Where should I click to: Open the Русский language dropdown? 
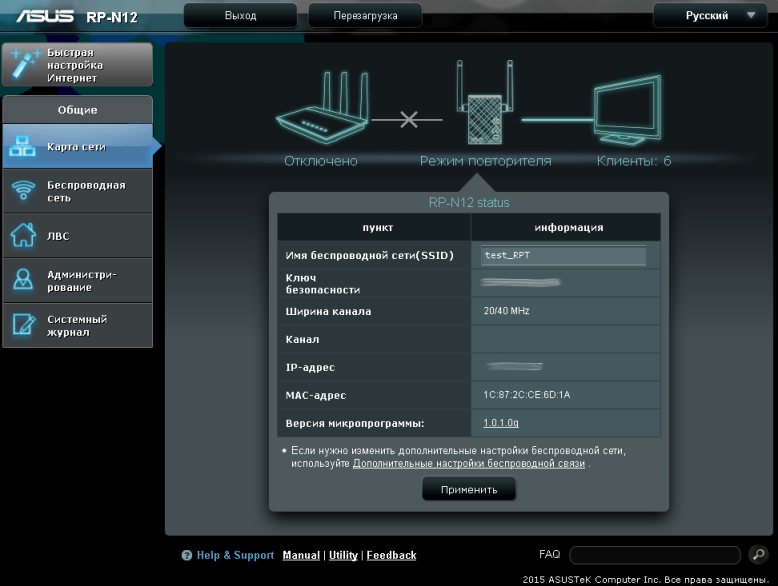(x=710, y=15)
